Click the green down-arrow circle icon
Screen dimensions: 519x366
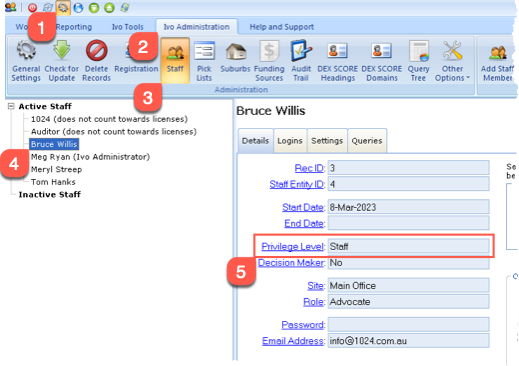94,8
